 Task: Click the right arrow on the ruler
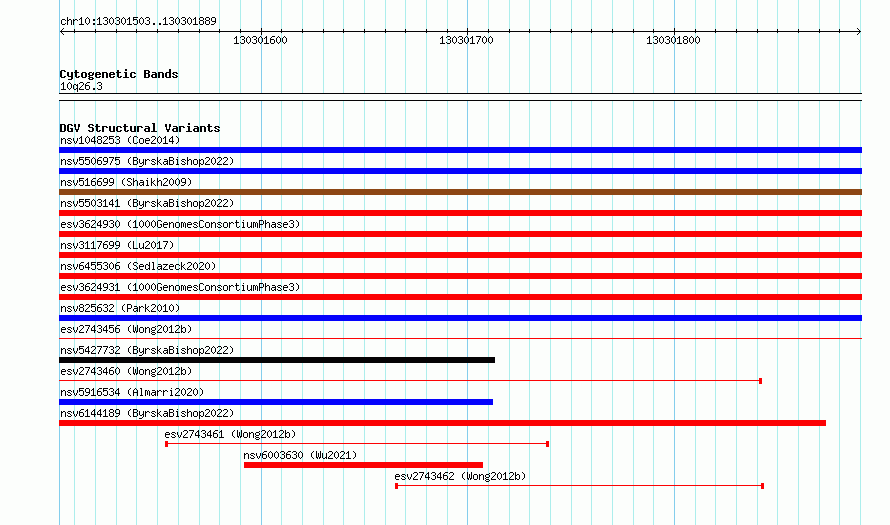[x=859, y=32]
